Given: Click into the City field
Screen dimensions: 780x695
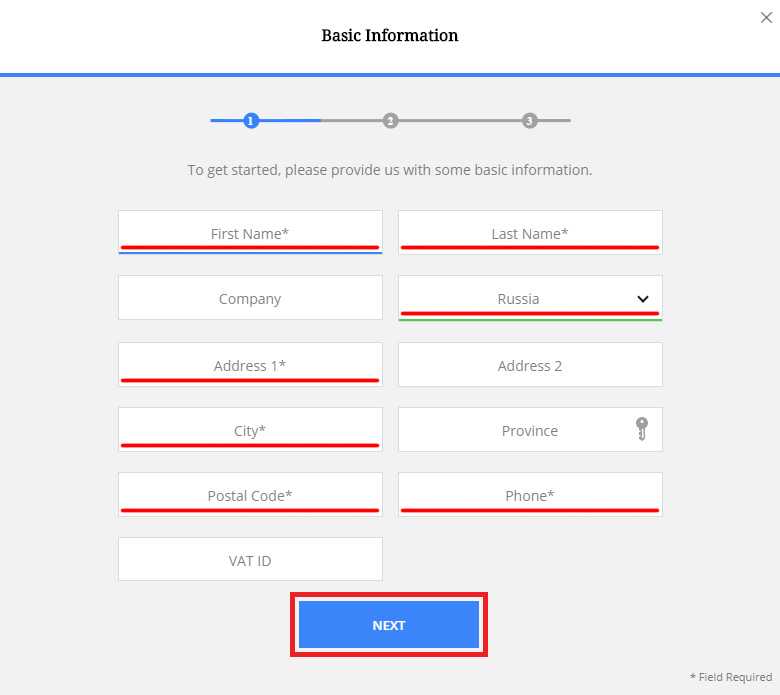Looking at the screenshot, I should click(250, 430).
